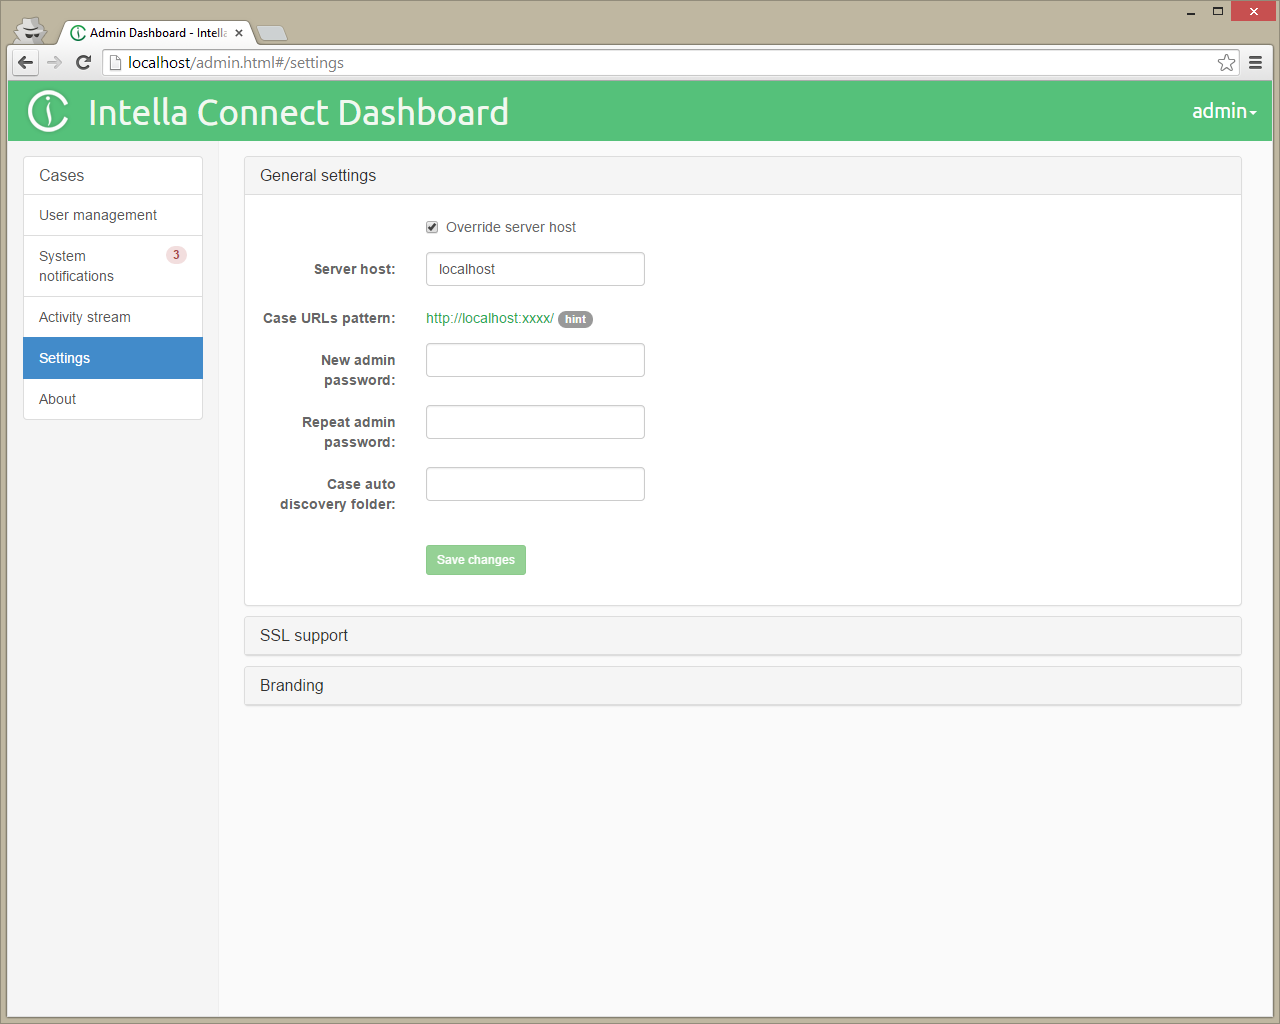
Task: Click the browser back arrow
Action: 25,62
